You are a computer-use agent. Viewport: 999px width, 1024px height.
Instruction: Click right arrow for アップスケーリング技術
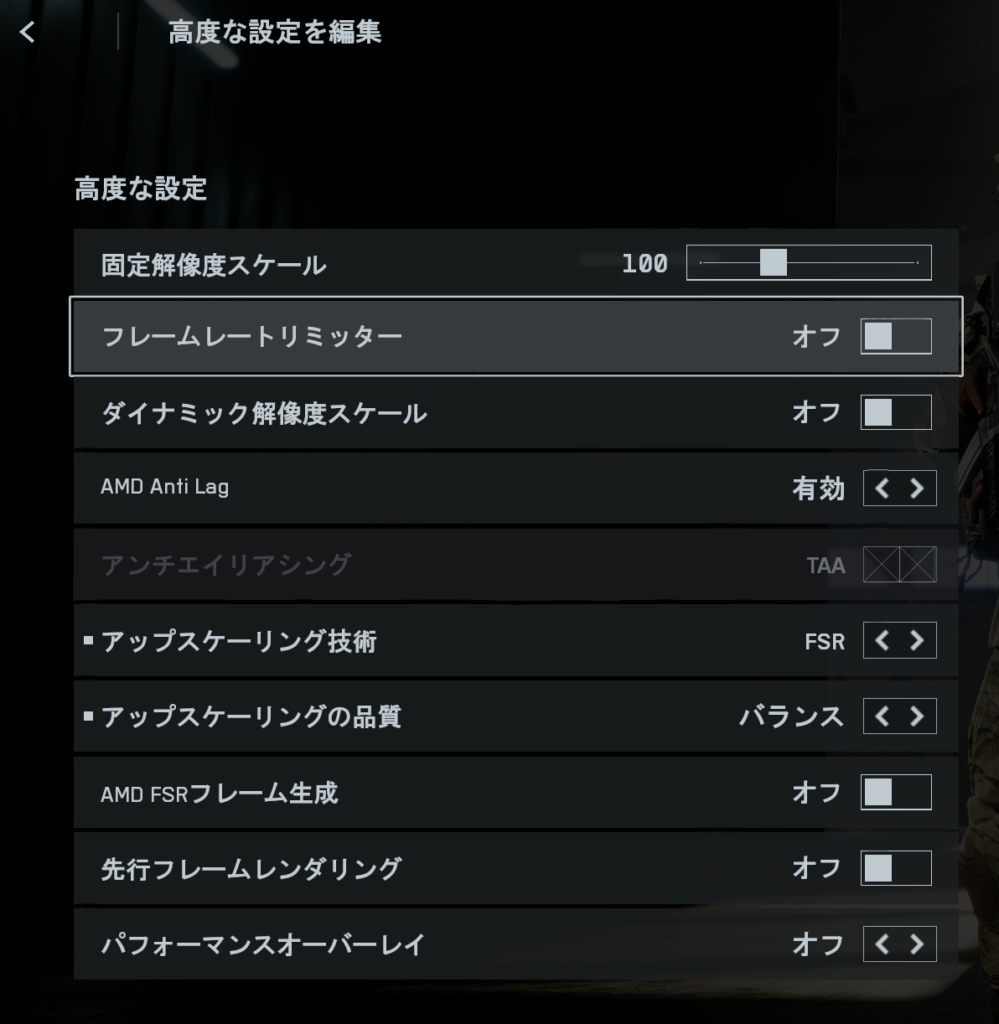coord(917,640)
